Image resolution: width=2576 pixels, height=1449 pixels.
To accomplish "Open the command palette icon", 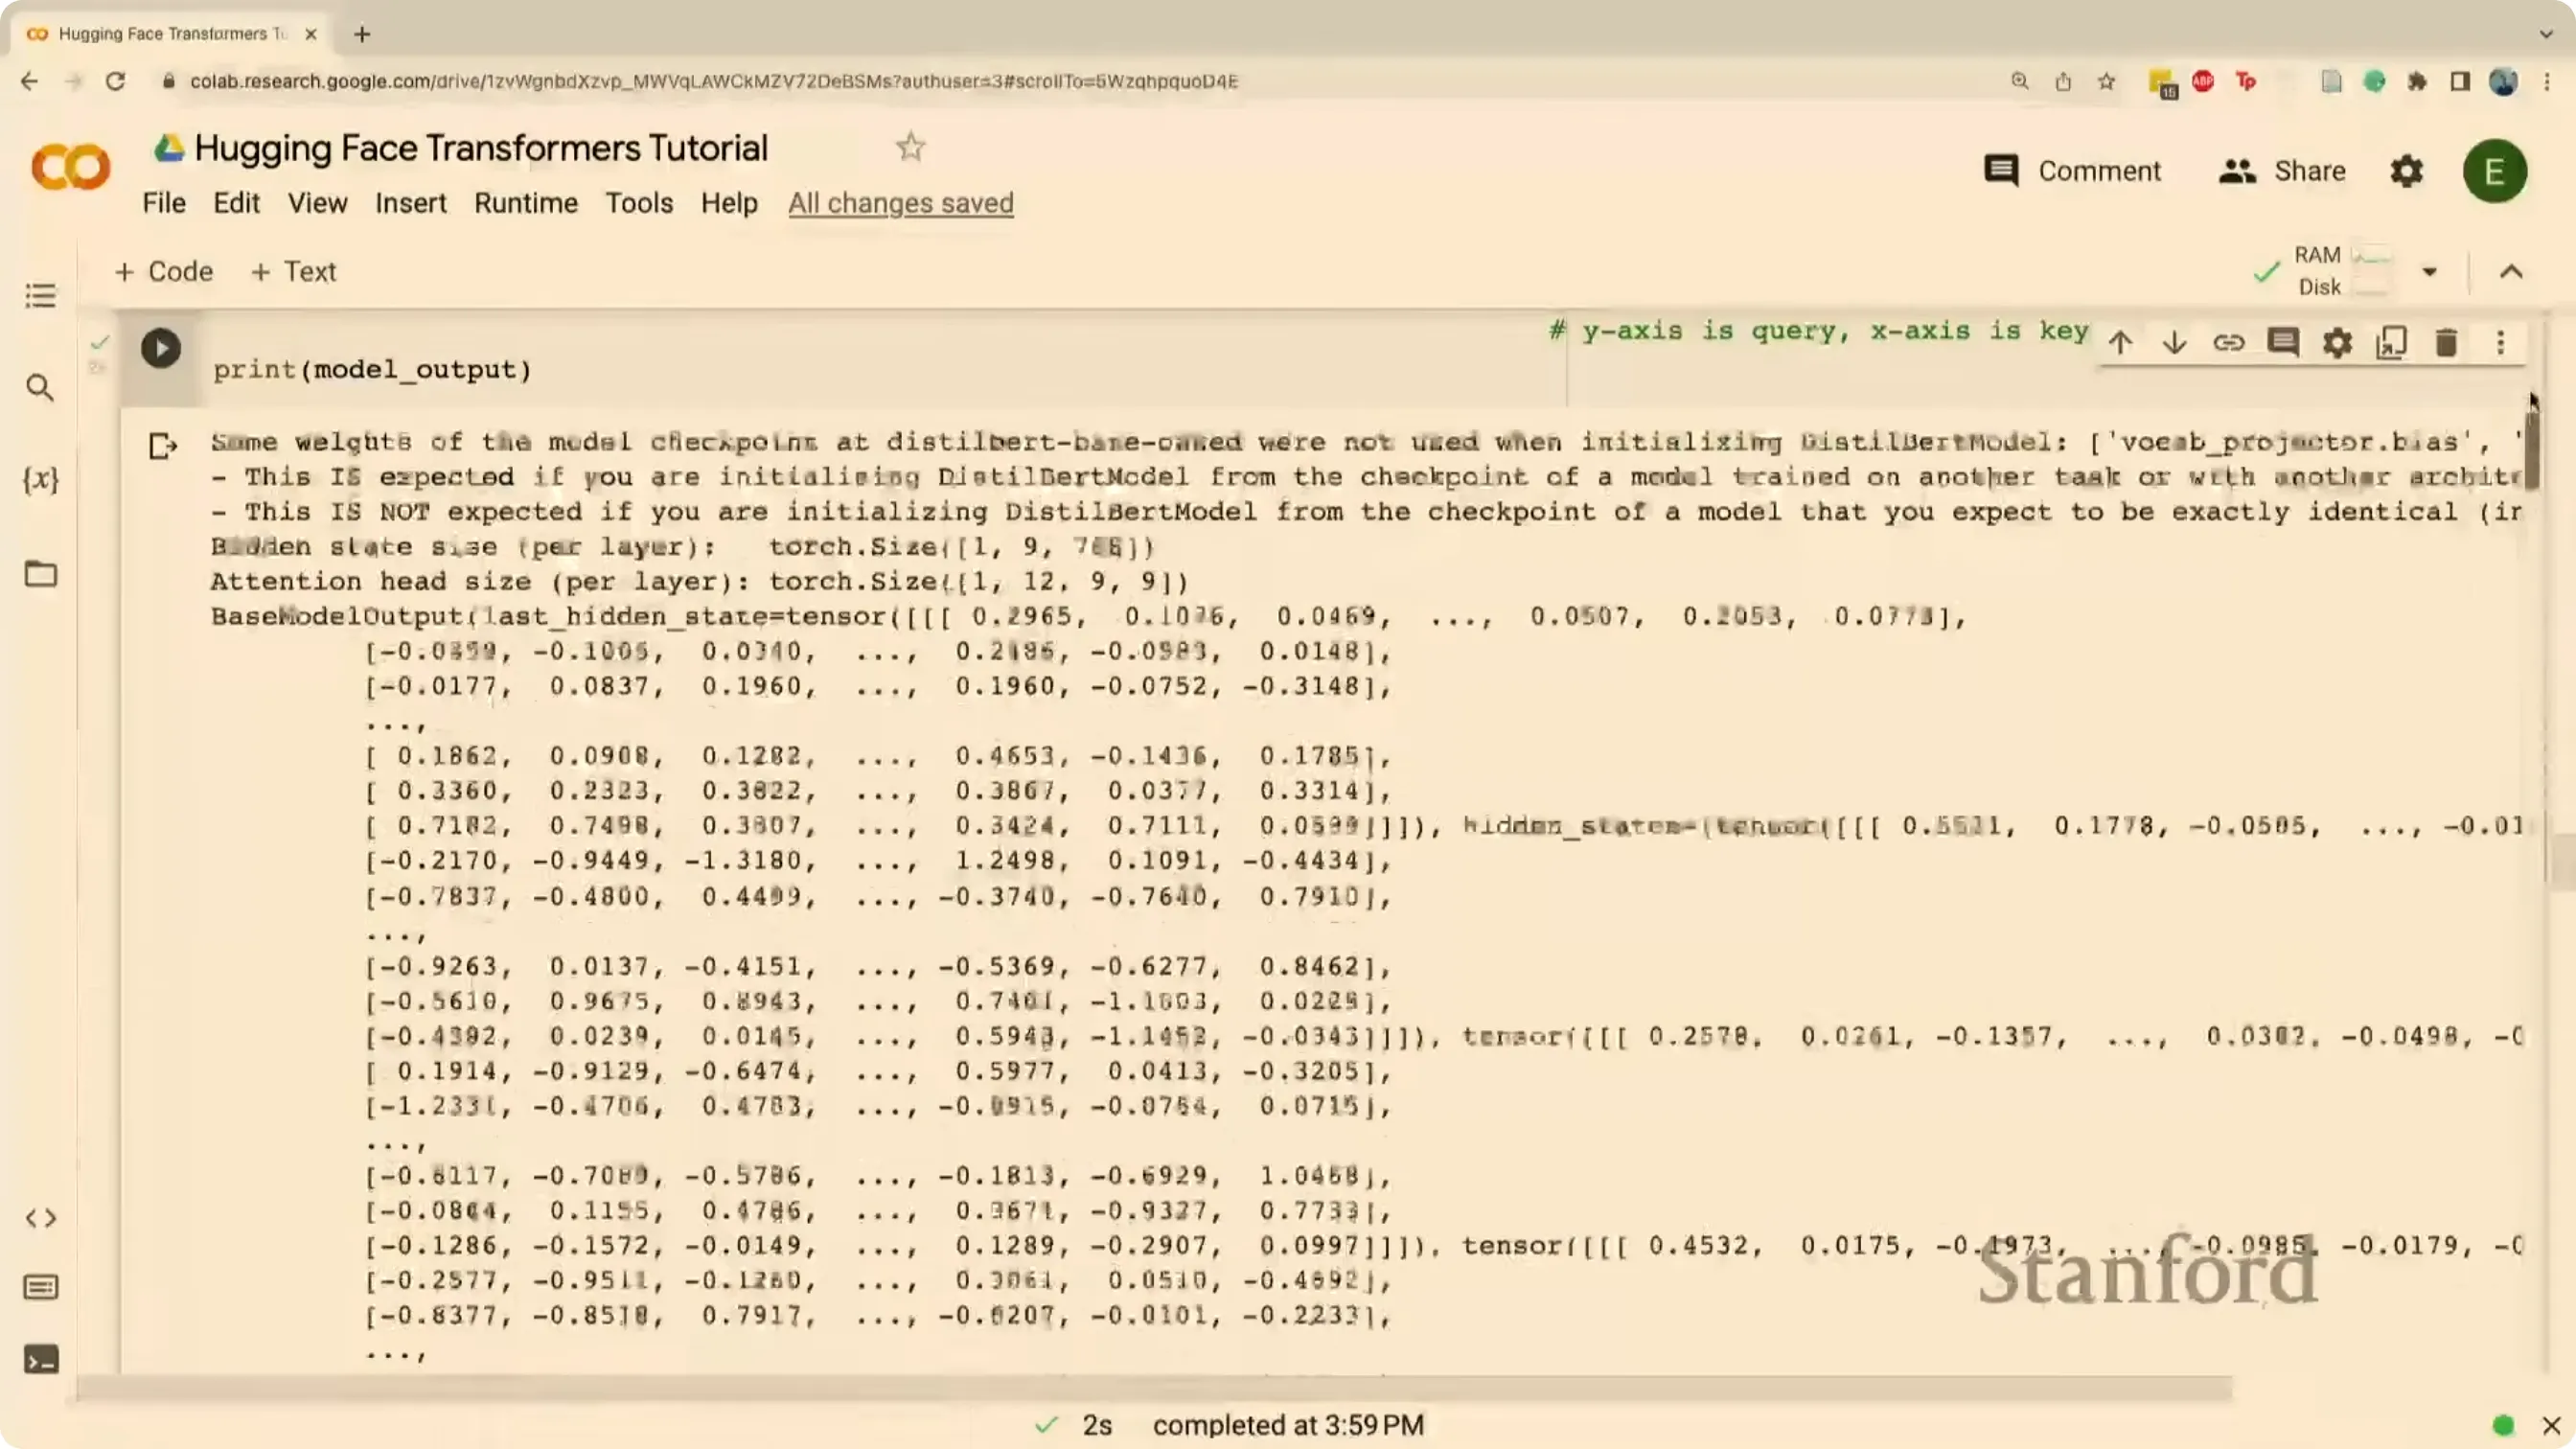I will pos(40,1287).
